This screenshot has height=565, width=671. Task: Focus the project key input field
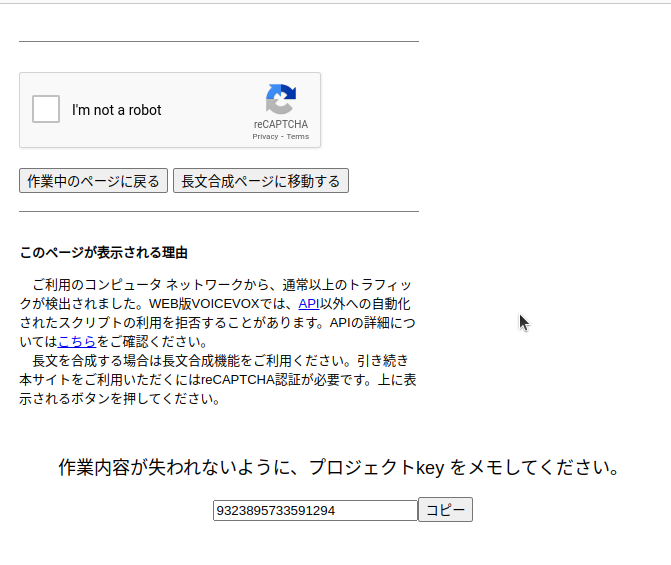click(315, 510)
